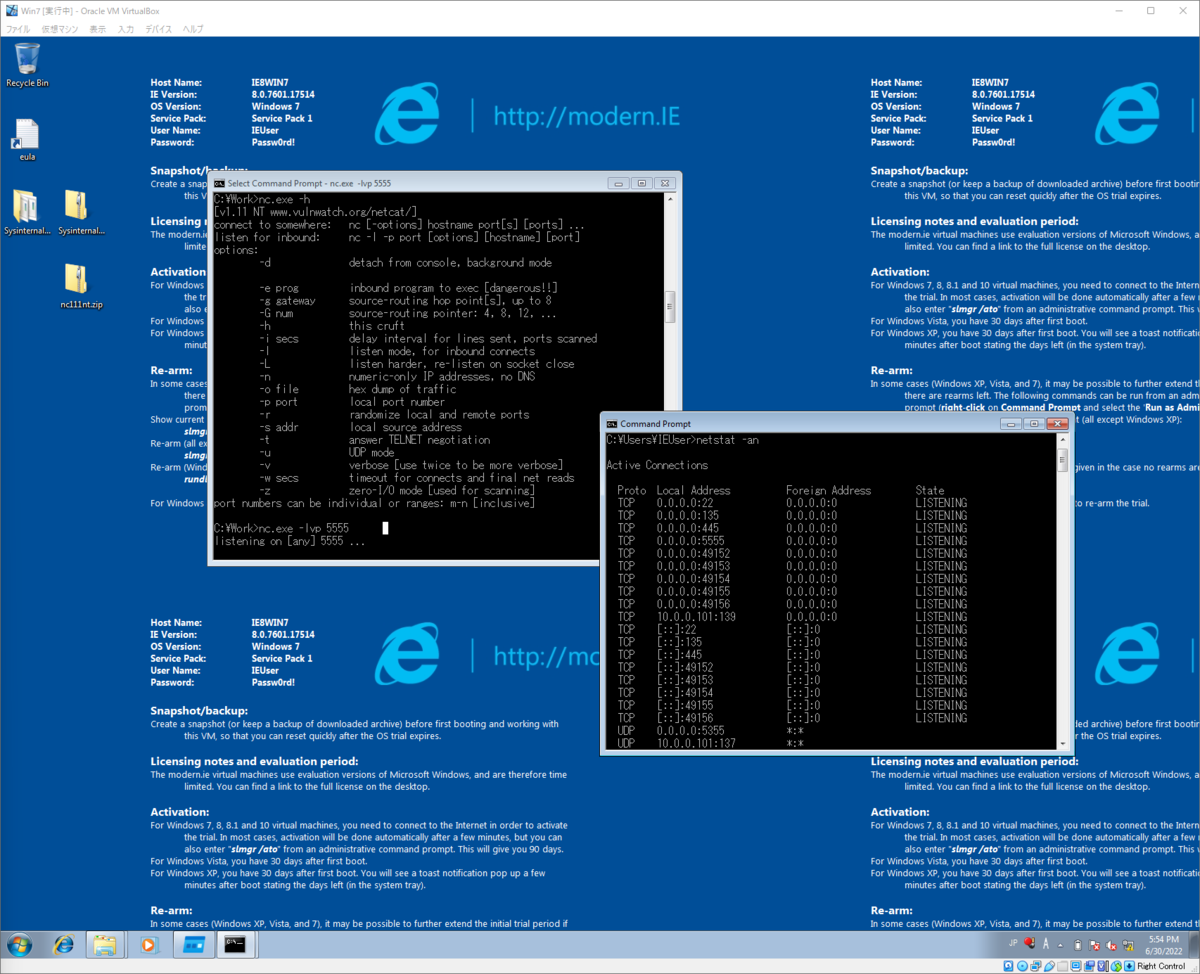
Task: Click the network warning tray icon
Action: 1128,944
